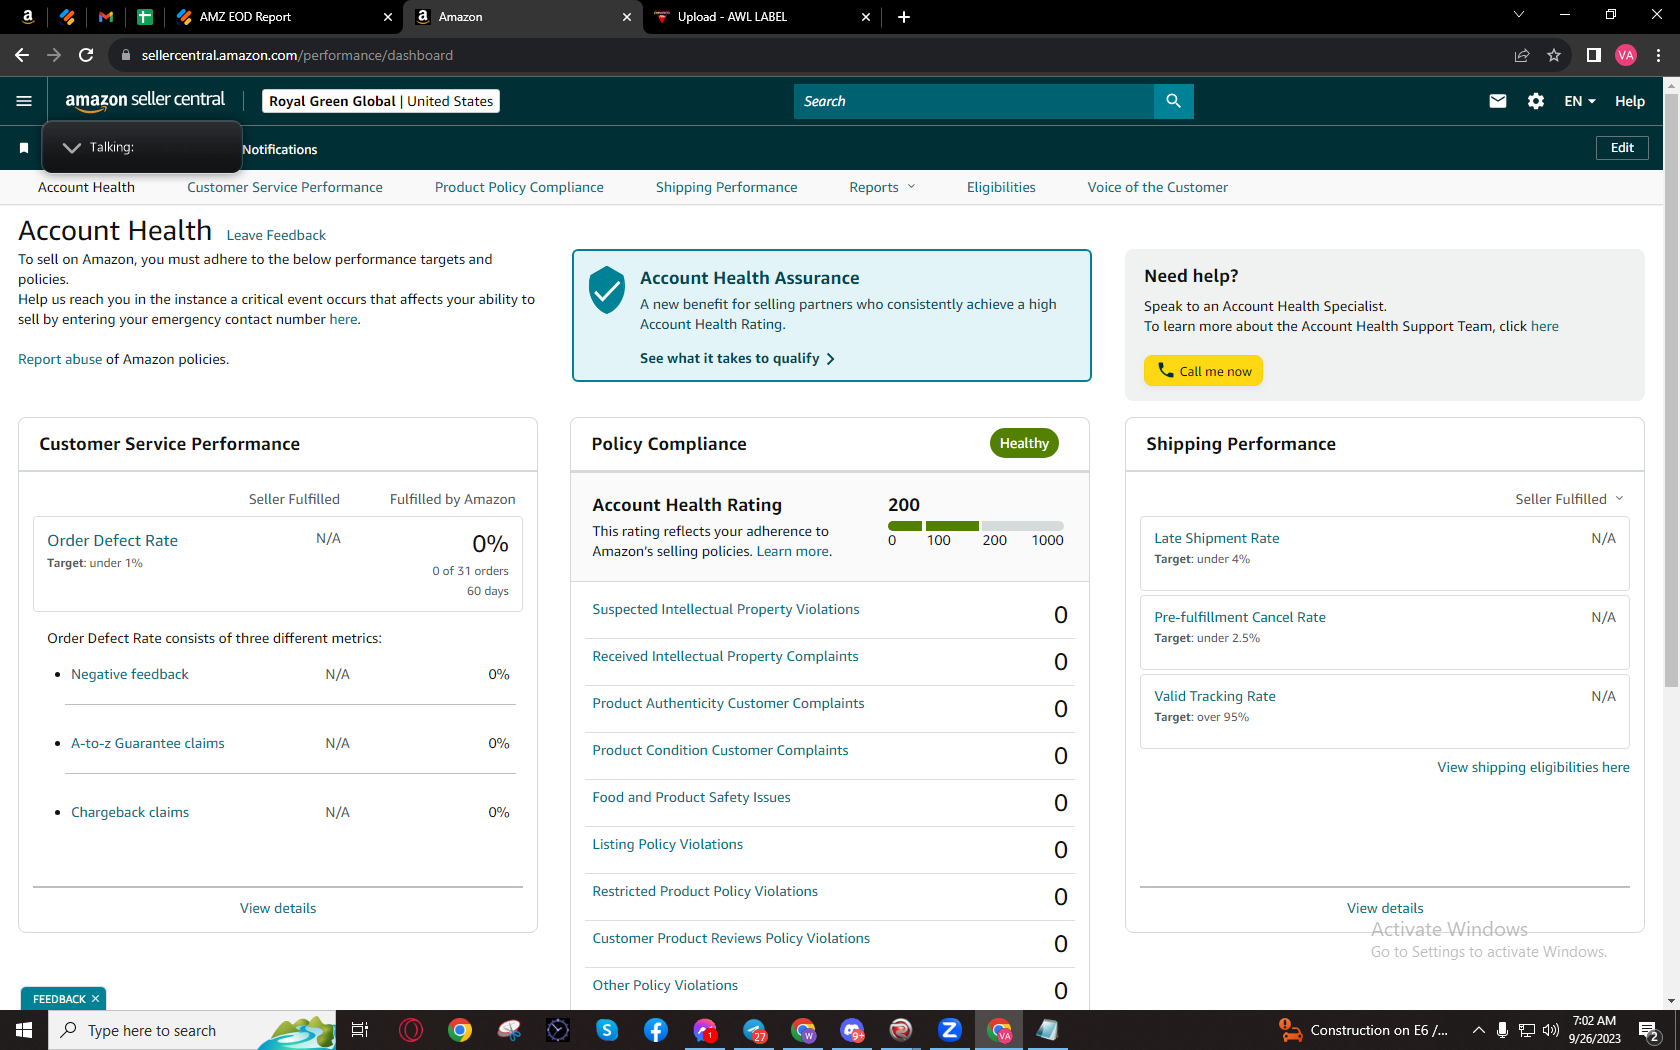Expand See what it takes to qualify
Viewport: 1680px width, 1050px height.
[x=737, y=358]
